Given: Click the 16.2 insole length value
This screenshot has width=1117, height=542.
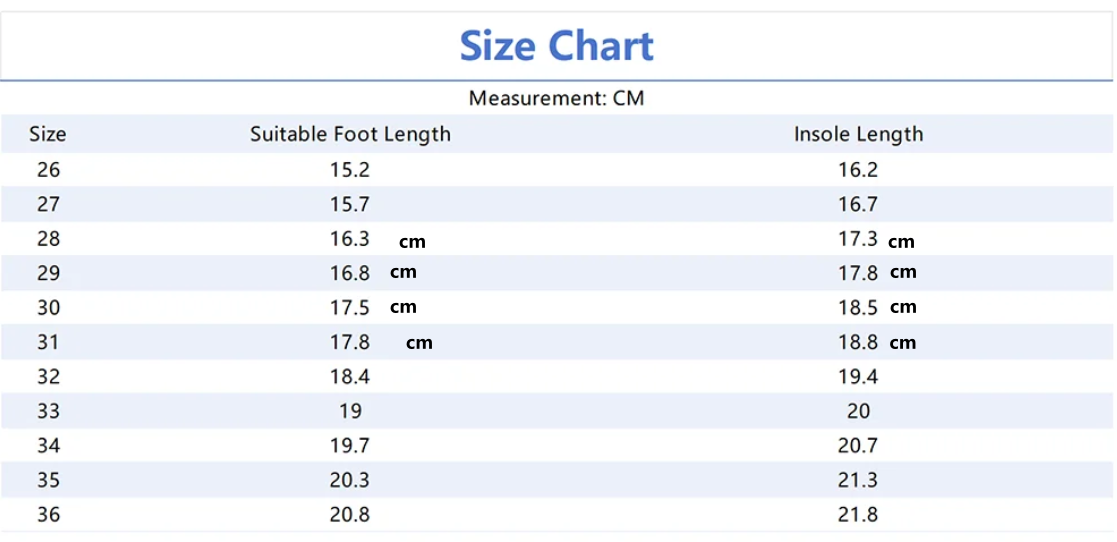Looking at the screenshot, I should pos(858,170).
